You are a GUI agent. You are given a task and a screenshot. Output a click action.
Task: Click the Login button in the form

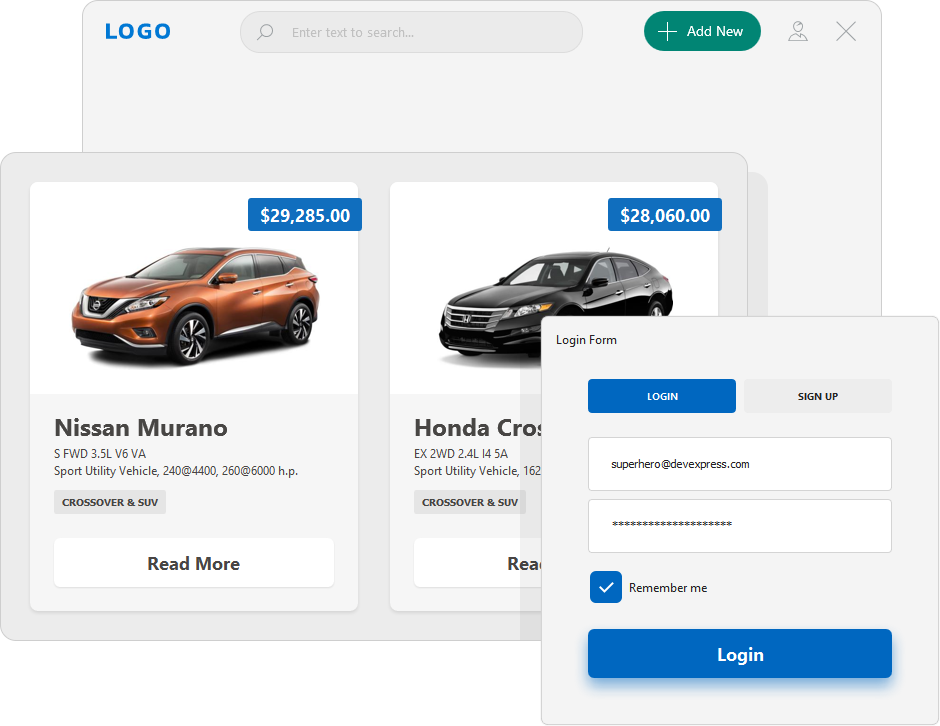tap(739, 653)
